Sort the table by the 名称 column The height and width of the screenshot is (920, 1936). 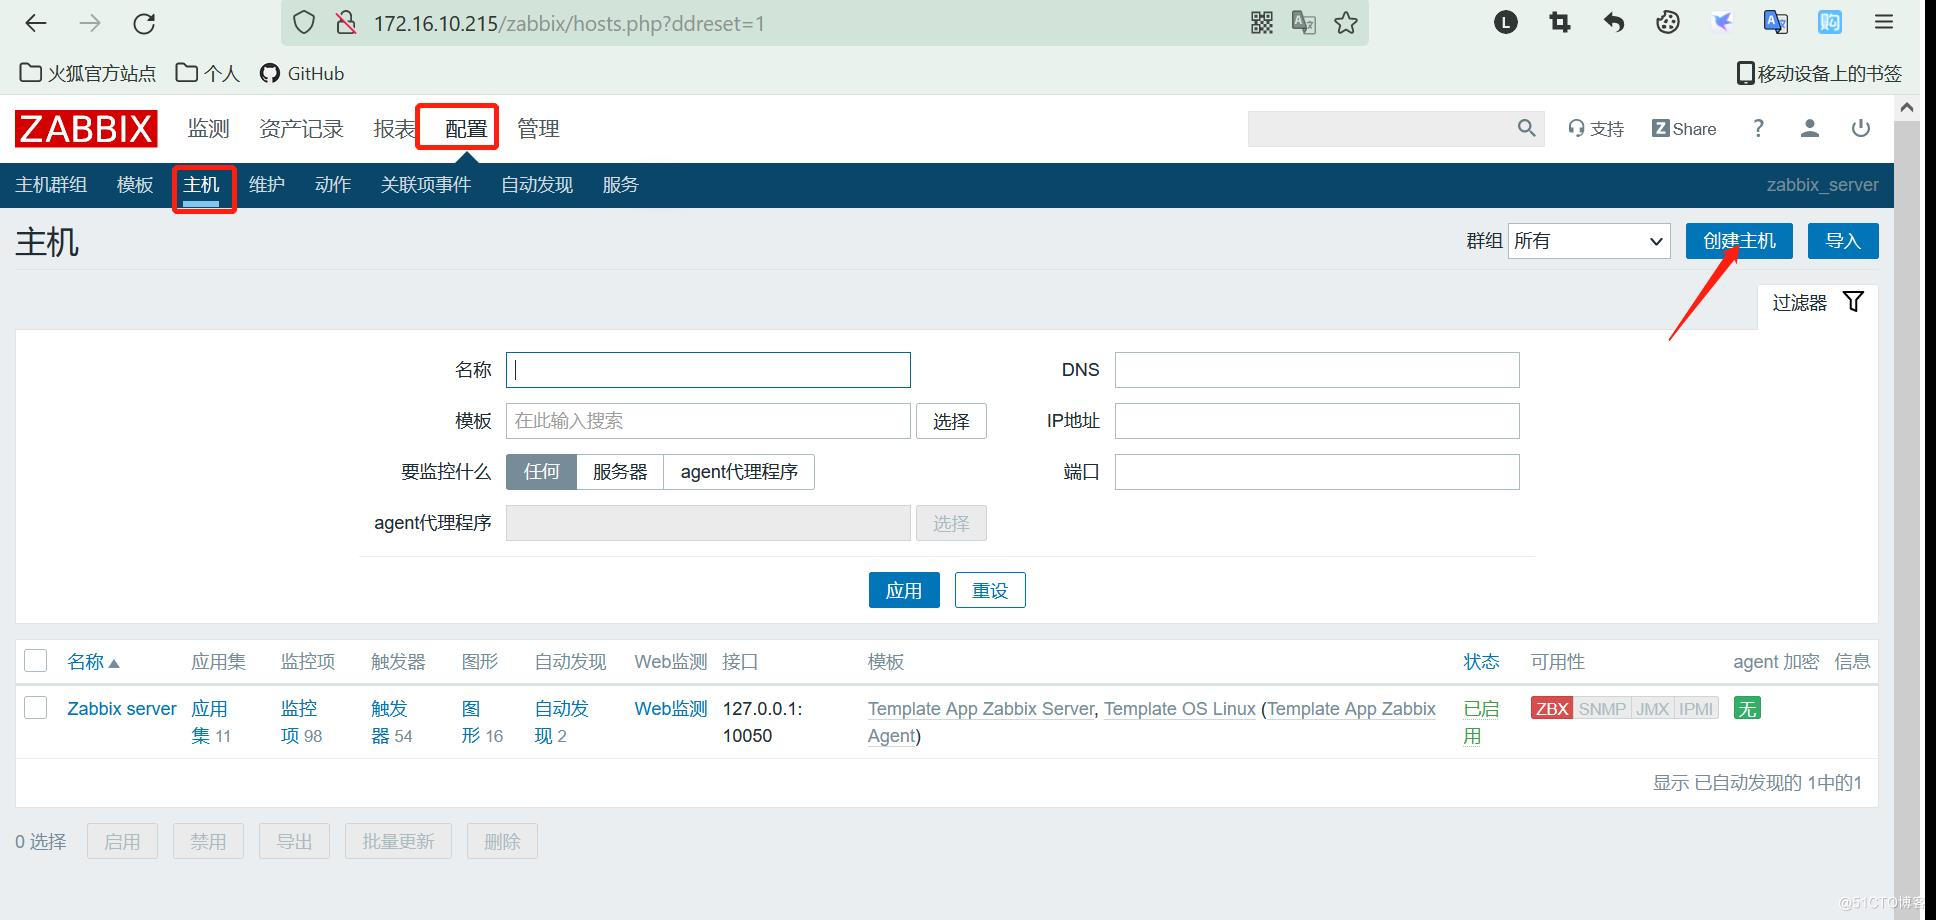point(93,662)
